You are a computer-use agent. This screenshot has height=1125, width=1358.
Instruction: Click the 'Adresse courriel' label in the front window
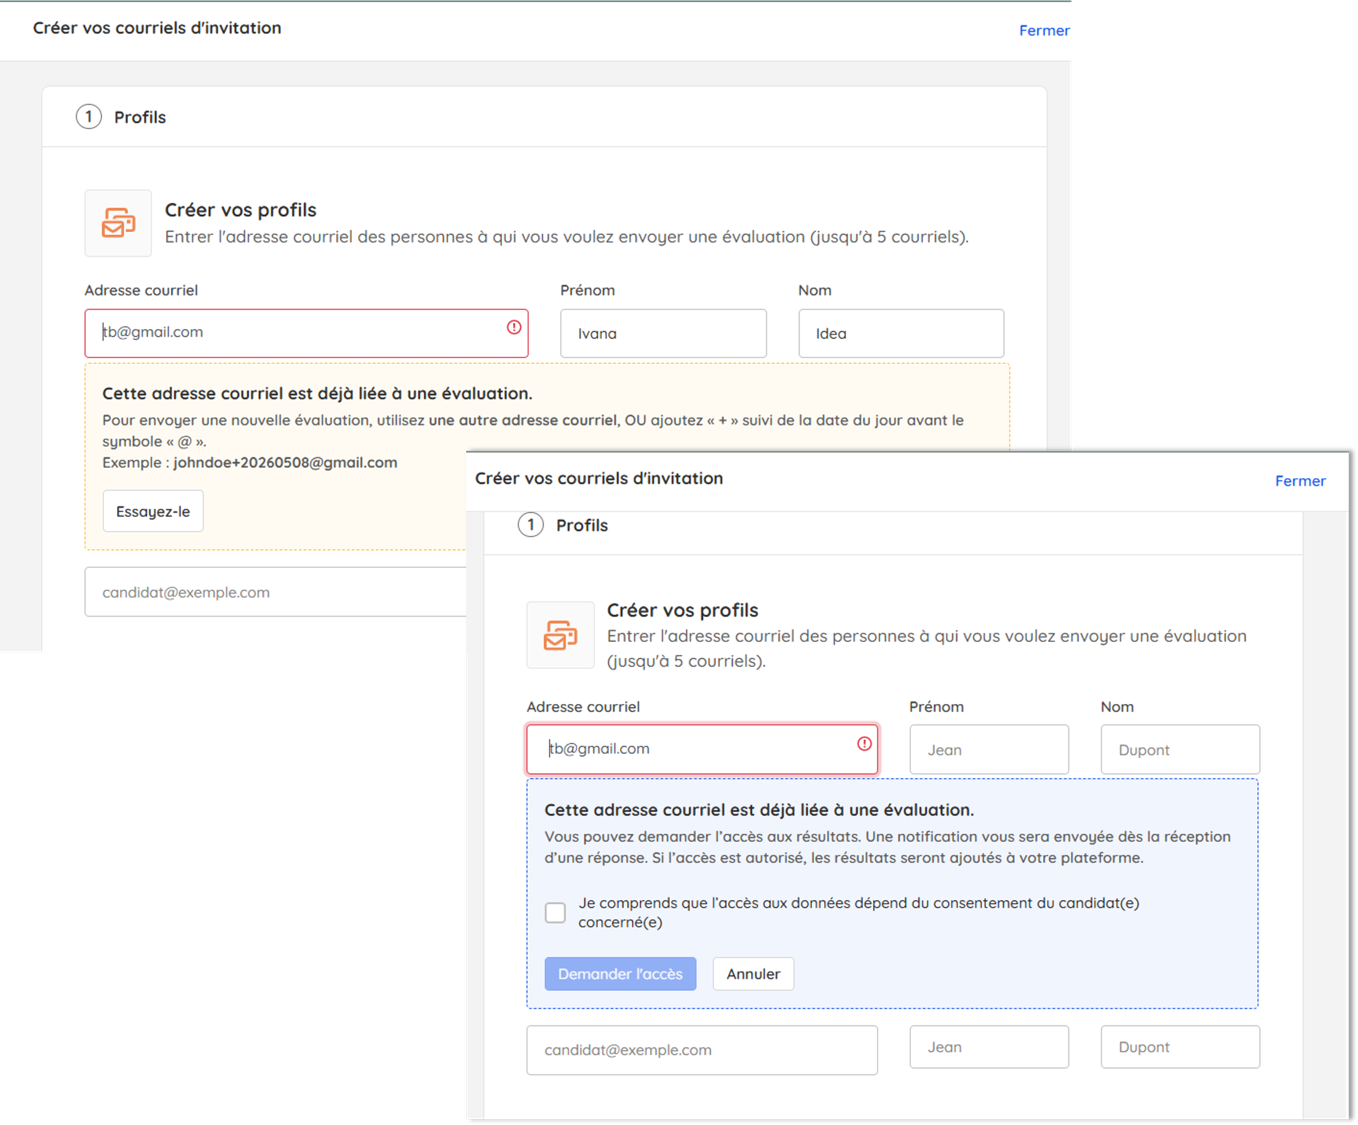[x=583, y=707]
